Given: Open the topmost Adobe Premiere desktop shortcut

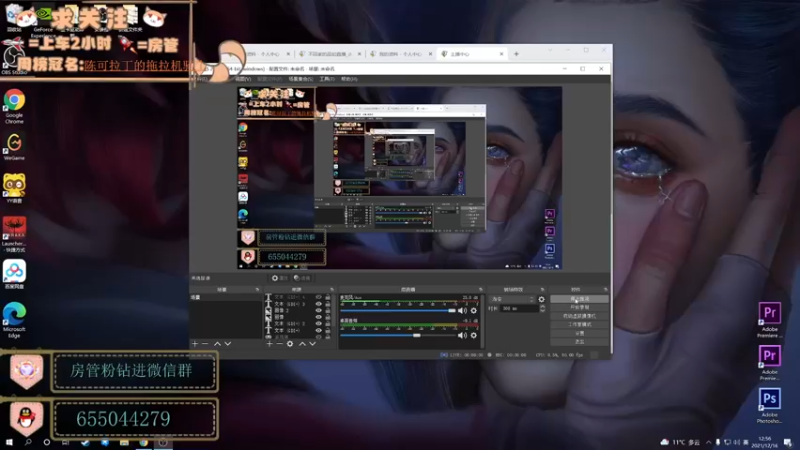Looking at the screenshot, I should pyautogui.click(x=769, y=320).
